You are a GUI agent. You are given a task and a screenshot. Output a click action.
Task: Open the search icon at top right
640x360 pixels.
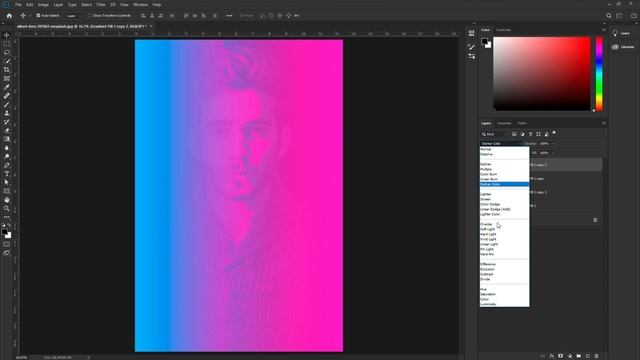pyautogui.click(x=609, y=16)
